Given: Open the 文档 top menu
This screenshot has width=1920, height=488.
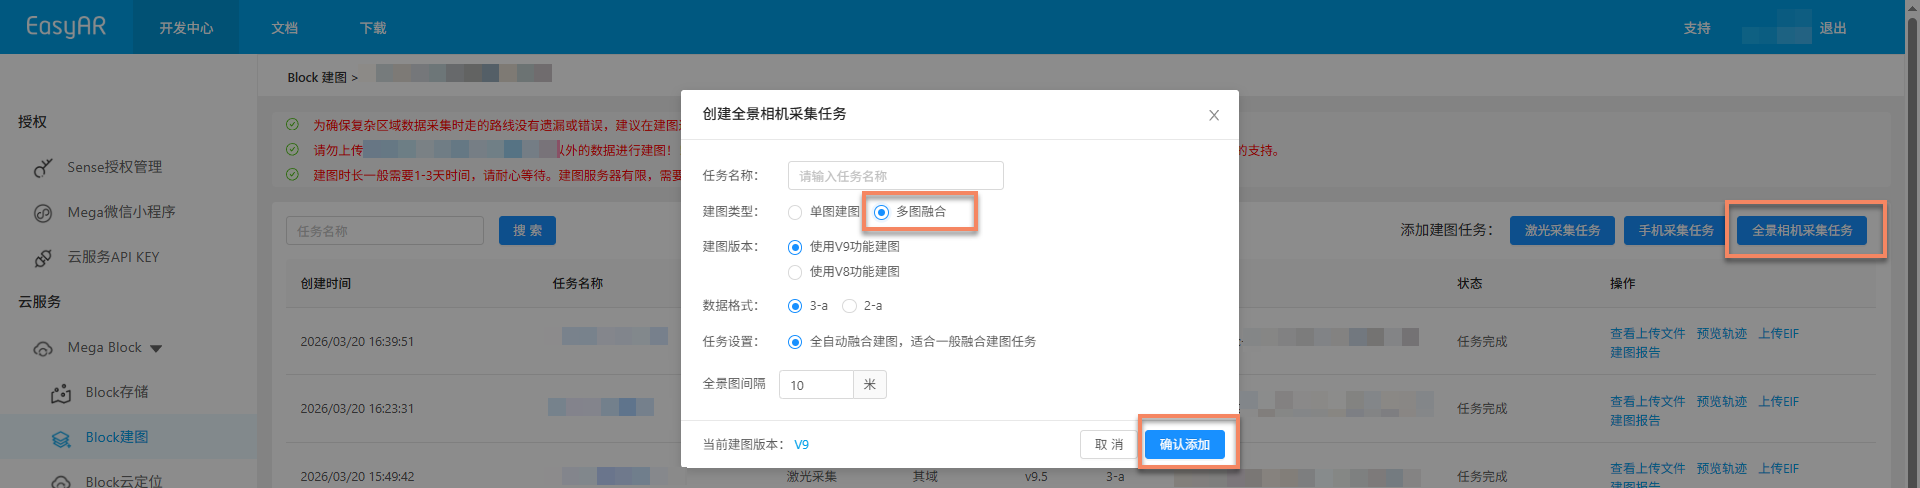Looking at the screenshot, I should point(285,28).
